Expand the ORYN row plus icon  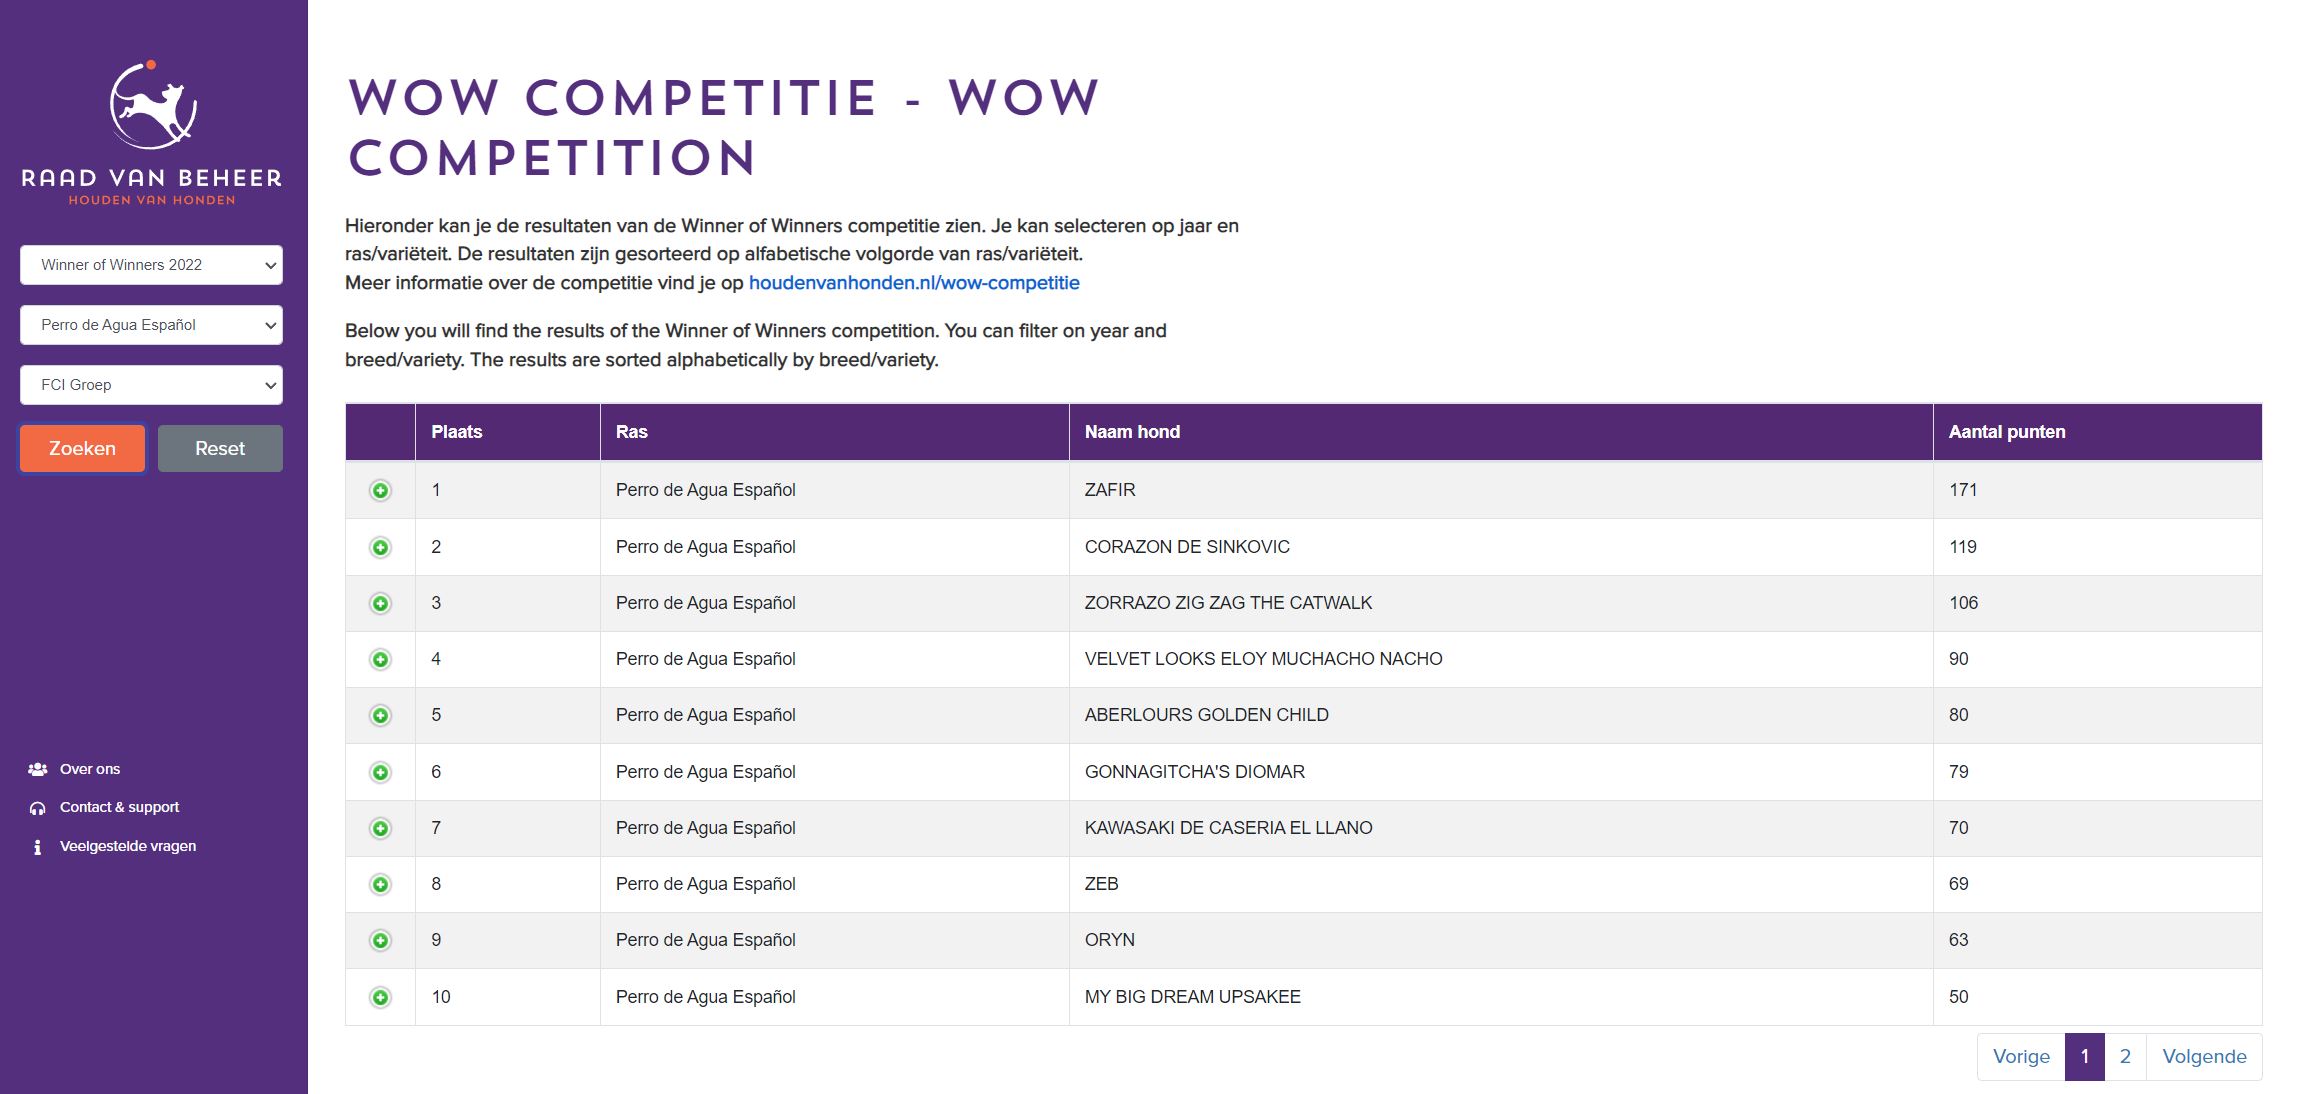[380, 940]
